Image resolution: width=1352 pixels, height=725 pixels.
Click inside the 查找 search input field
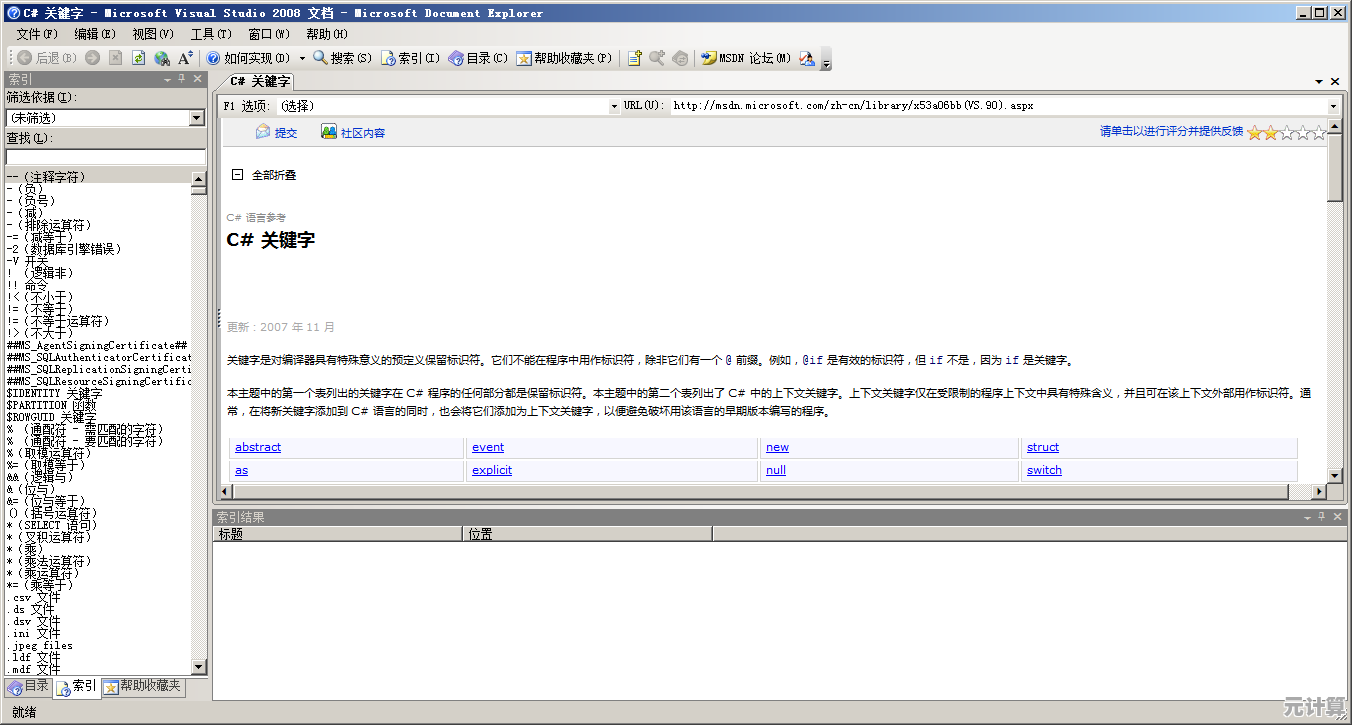105,157
